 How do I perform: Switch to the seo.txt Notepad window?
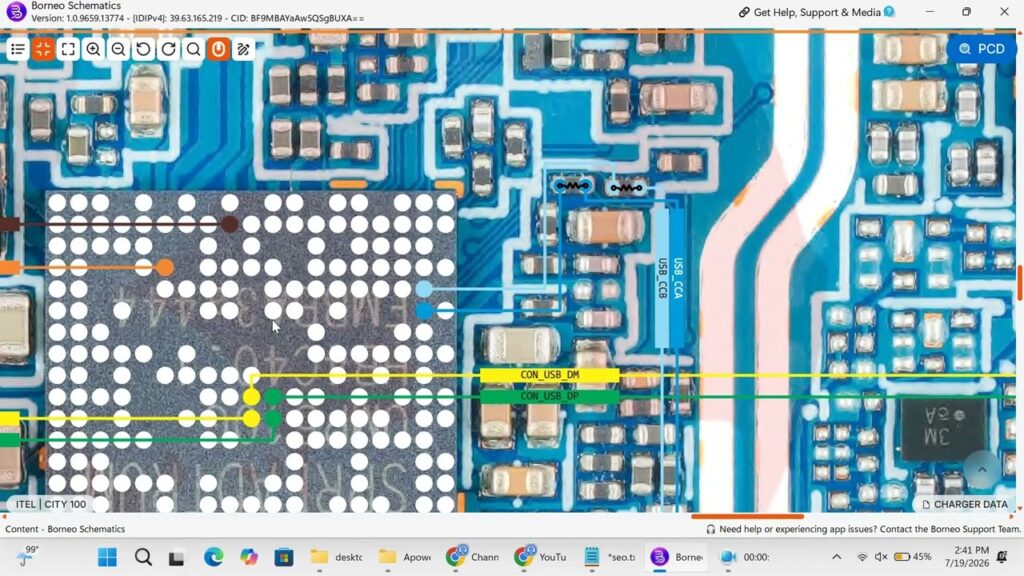[608, 557]
